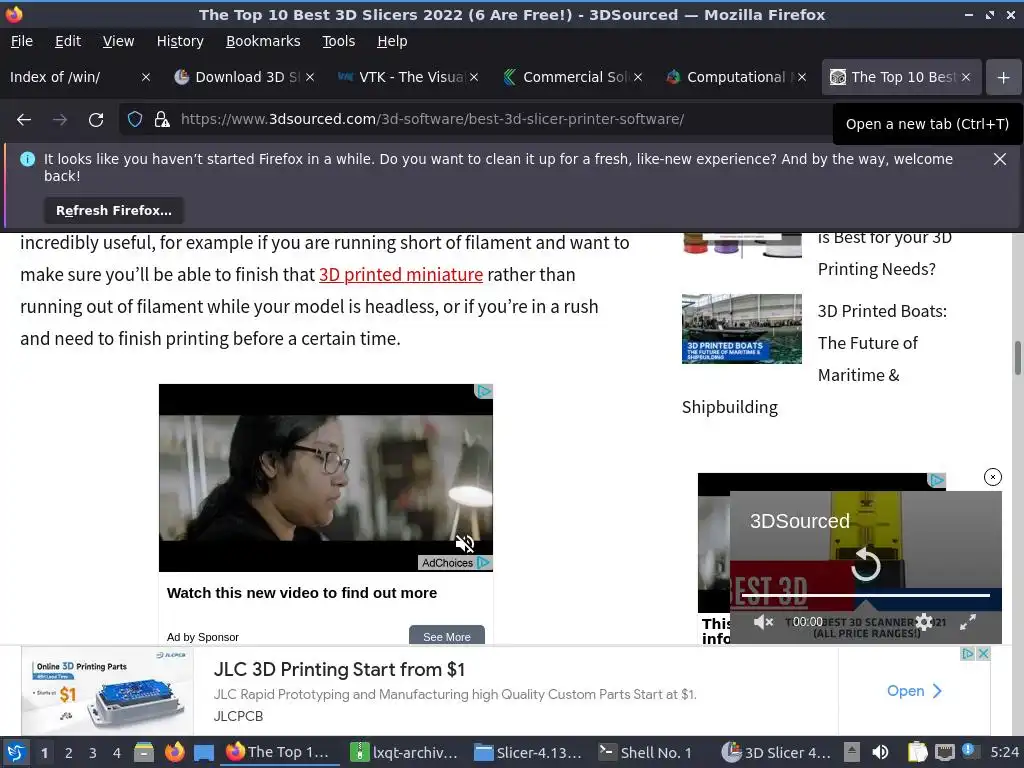
Task: Open the Bookmarks menu
Action: [x=263, y=41]
